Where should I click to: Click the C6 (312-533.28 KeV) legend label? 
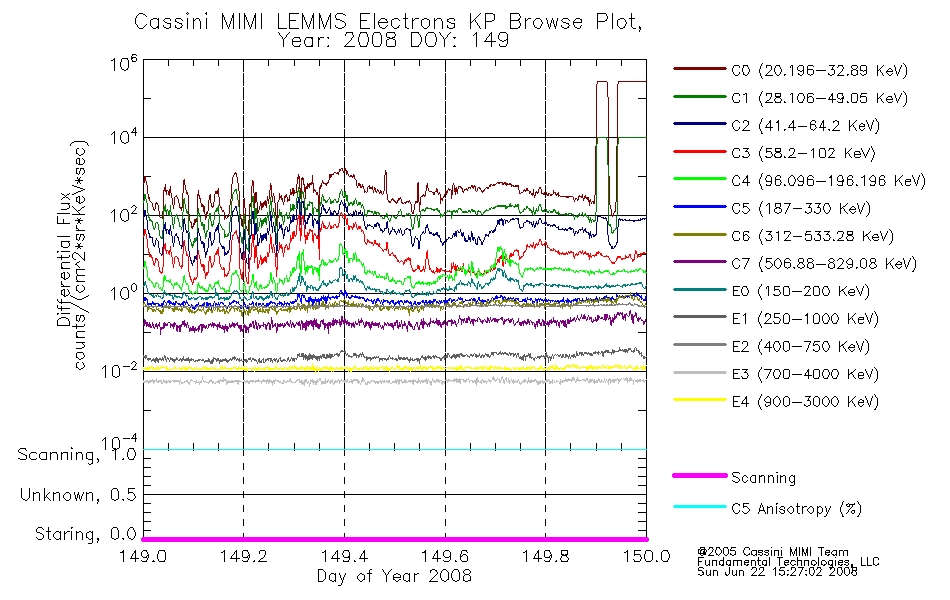(x=812, y=236)
